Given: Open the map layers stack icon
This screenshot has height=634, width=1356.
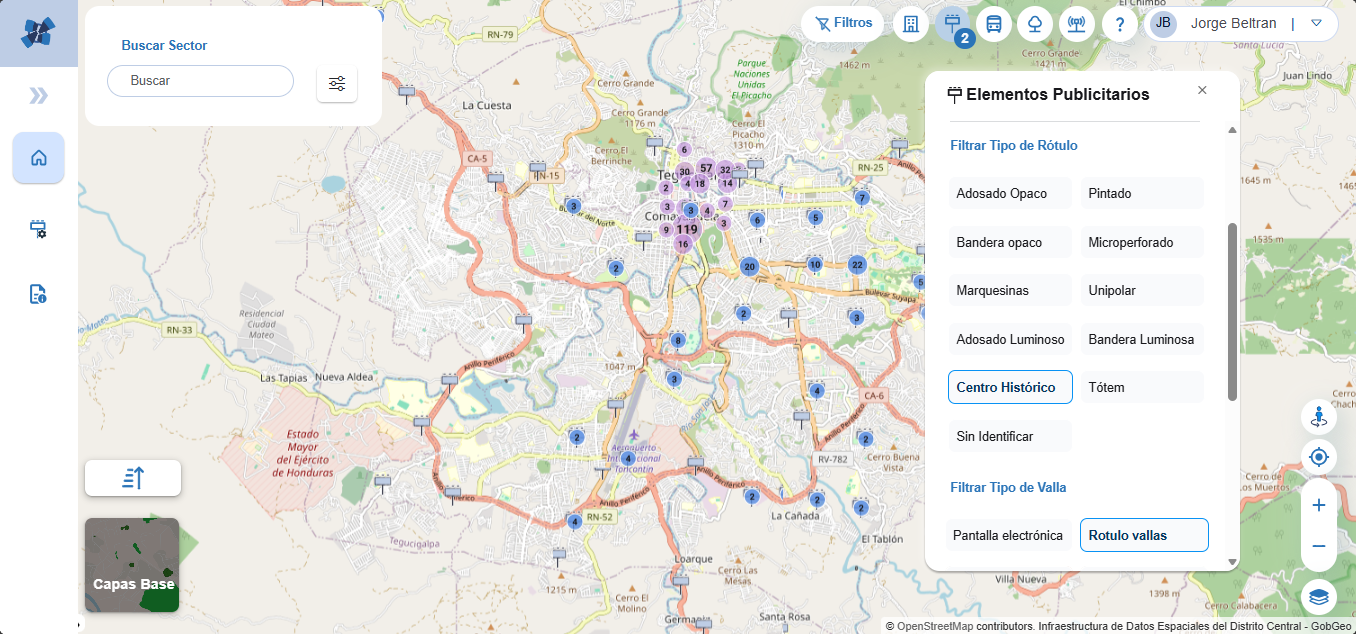Looking at the screenshot, I should pos(1318,597).
